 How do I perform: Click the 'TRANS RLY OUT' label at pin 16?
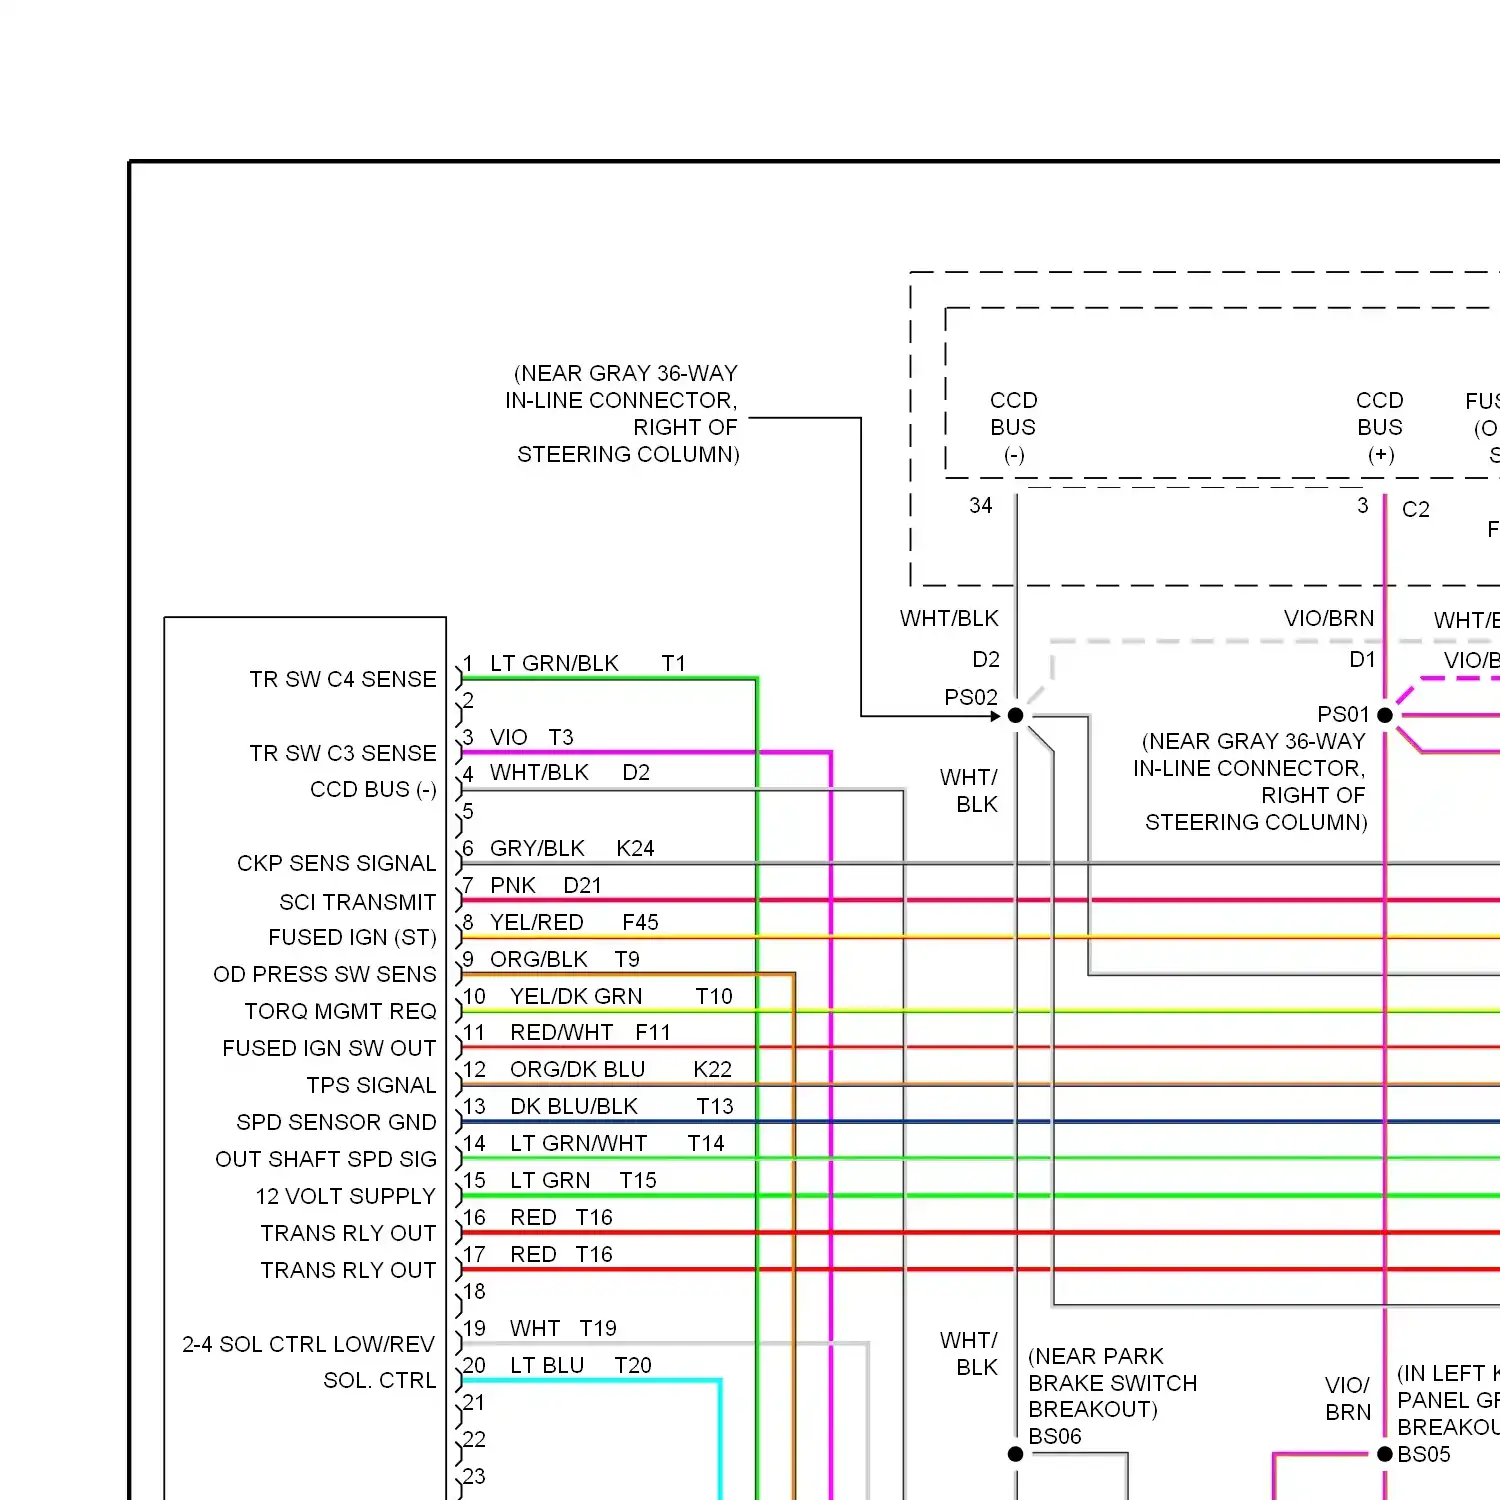(x=348, y=1233)
